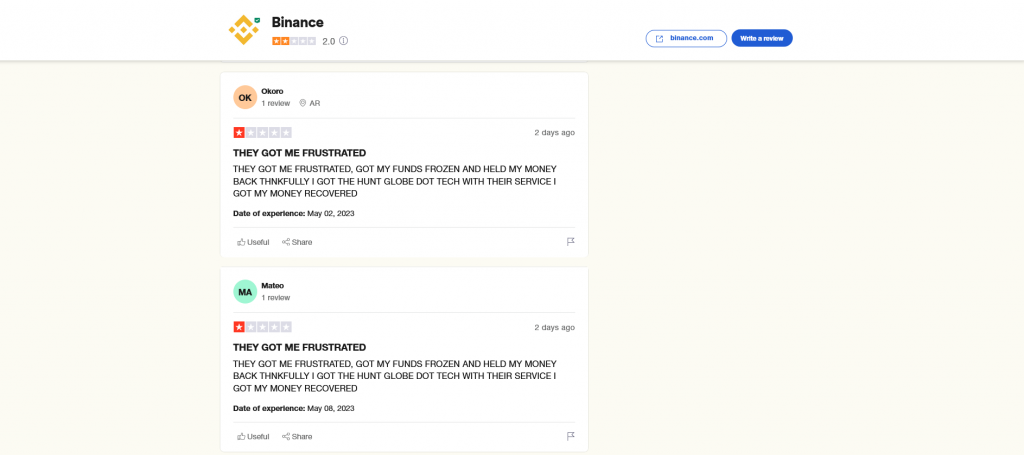This screenshot has width=1024, height=455.
Task: Click Mateo's MA avatar
Action: click(245, 291)
